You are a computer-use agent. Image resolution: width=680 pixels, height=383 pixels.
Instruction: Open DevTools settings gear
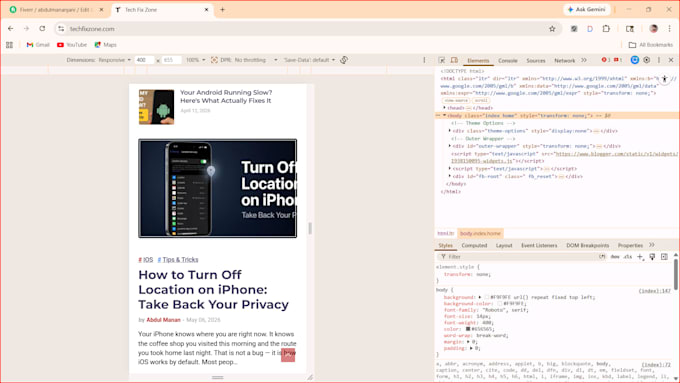point(647,60)
